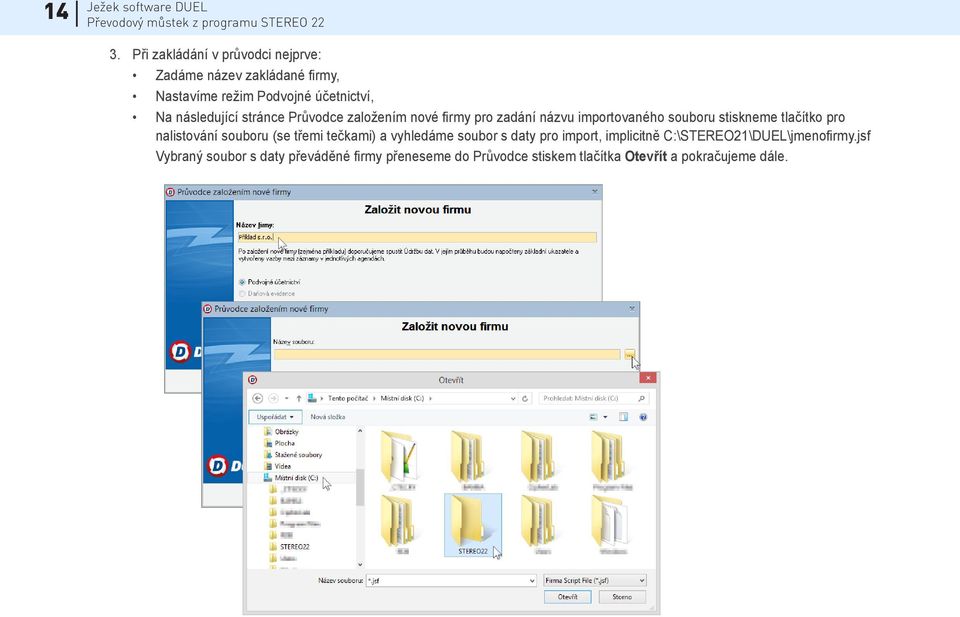Image resolution: width=960 pixels, height=617 pixels.
Task: Click the drive icon beside 'Místní disk (C:)'
Action: point(267,478)
